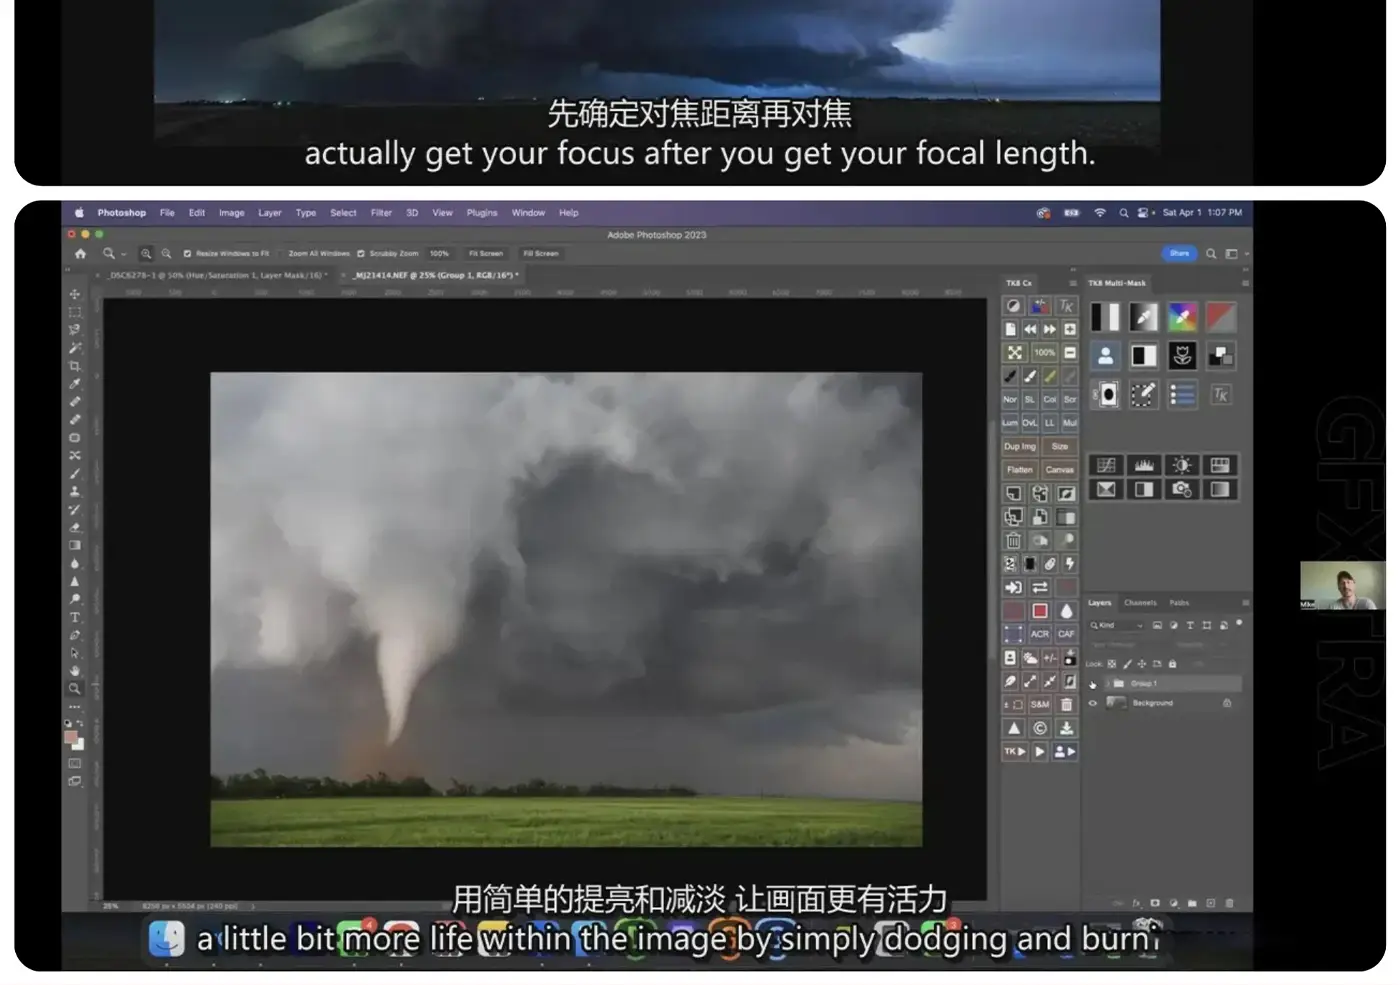Click the foreground color swatch
The image size is (1400, 985).
pos(71,738)
